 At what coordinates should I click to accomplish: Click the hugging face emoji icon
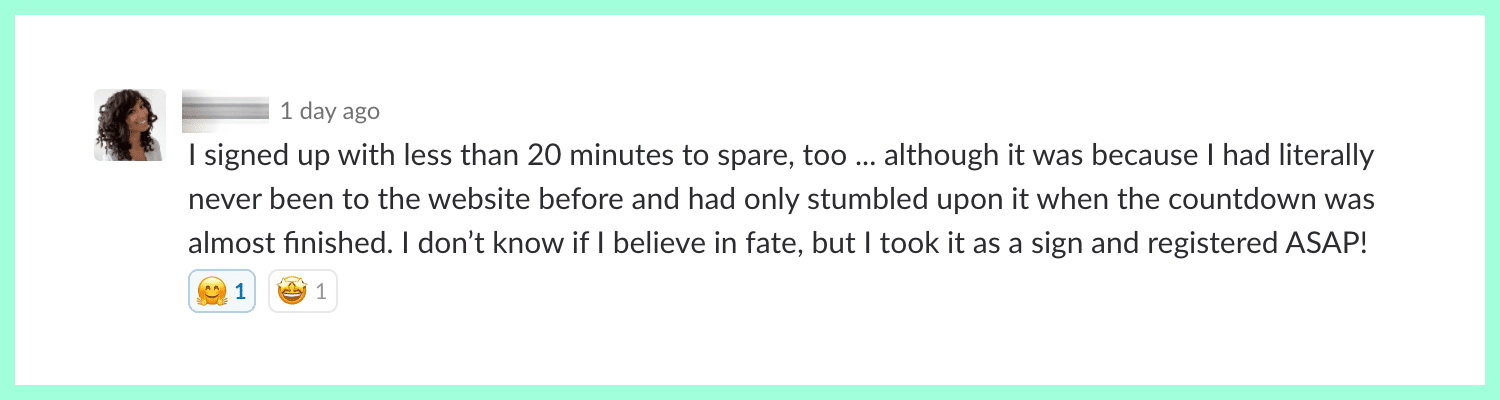[212, 293]
